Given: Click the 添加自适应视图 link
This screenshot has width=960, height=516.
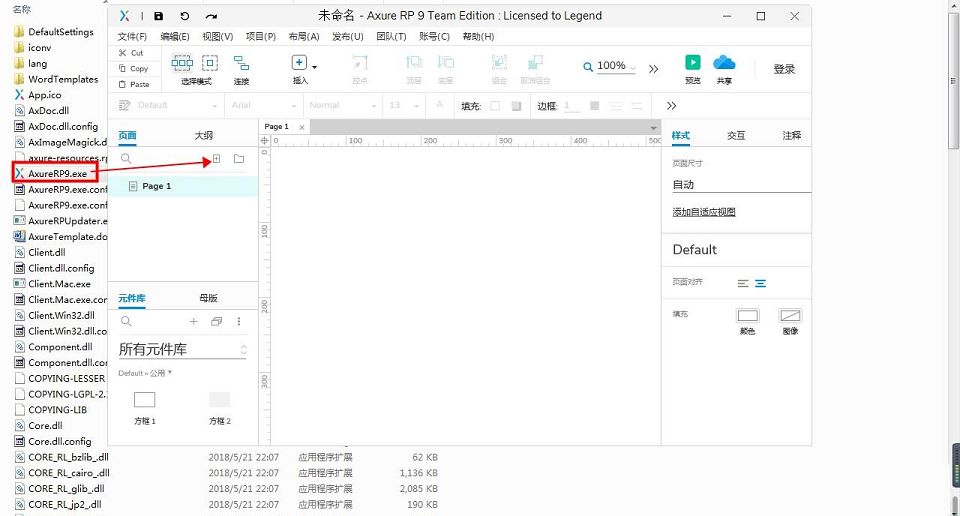Looking at the screenshot, I should click(704, 212).
